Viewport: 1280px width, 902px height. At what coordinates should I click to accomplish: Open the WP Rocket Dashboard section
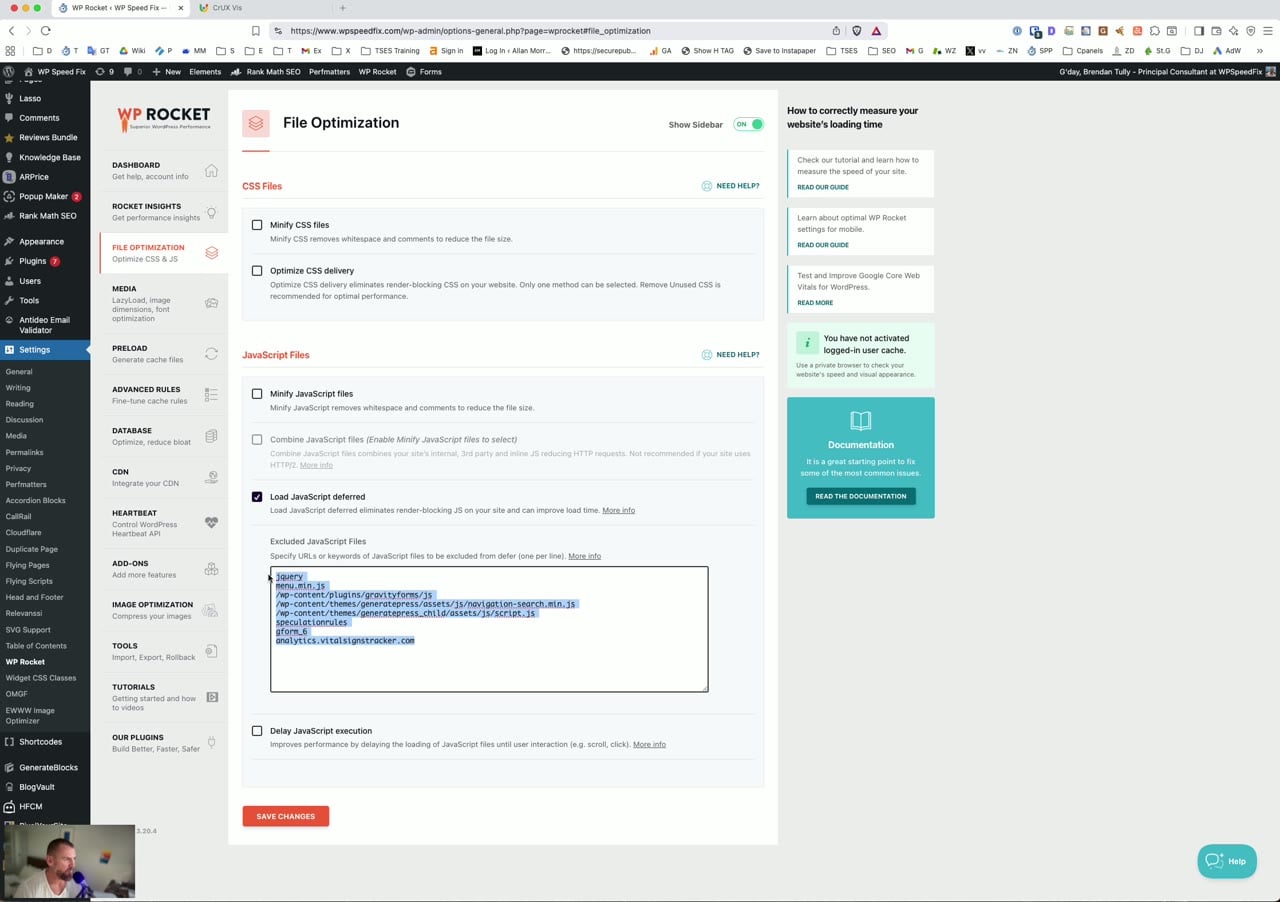211,170
